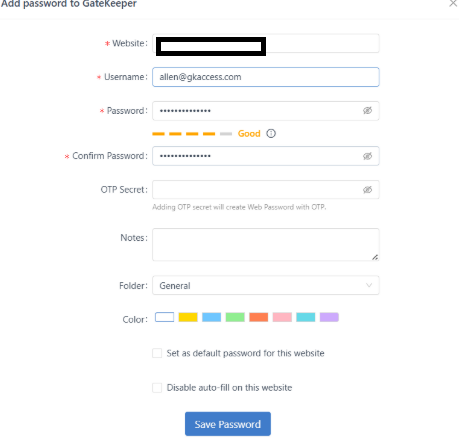This screenshot has height=446, width=461.
Task: Click the Notes resize handle icon
Action: 375,257
